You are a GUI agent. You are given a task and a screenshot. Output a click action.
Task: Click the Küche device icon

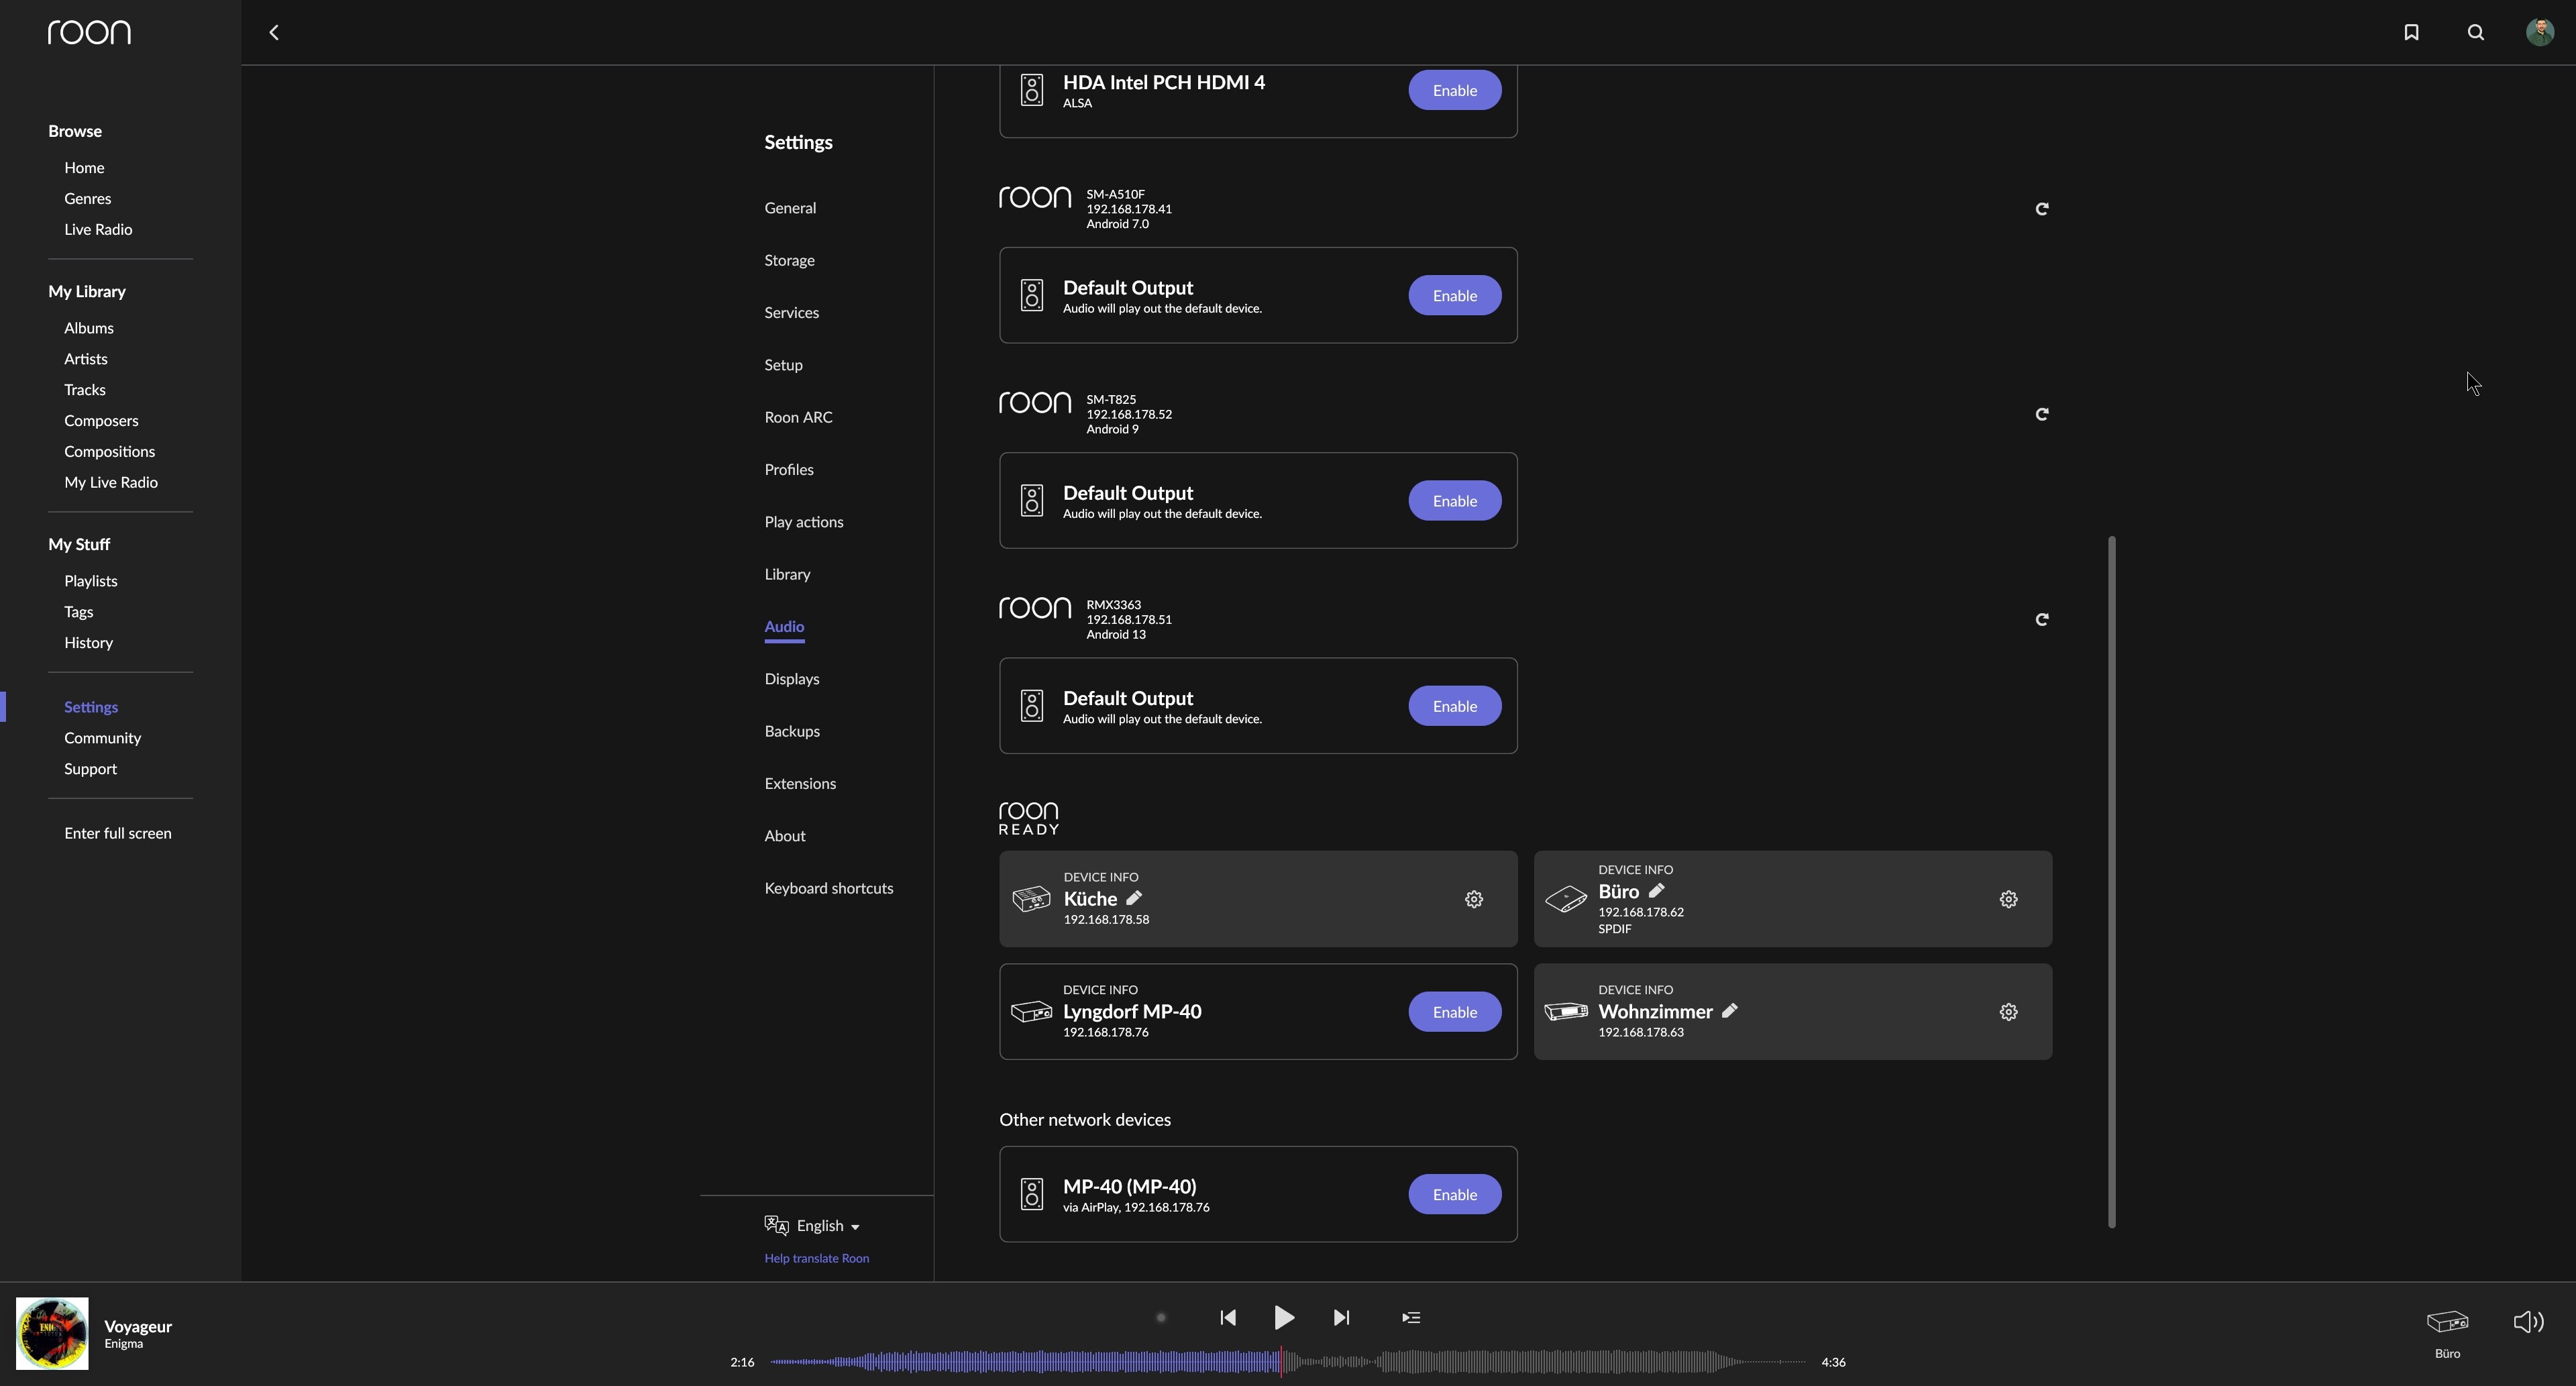click(x=1031, y=899)
